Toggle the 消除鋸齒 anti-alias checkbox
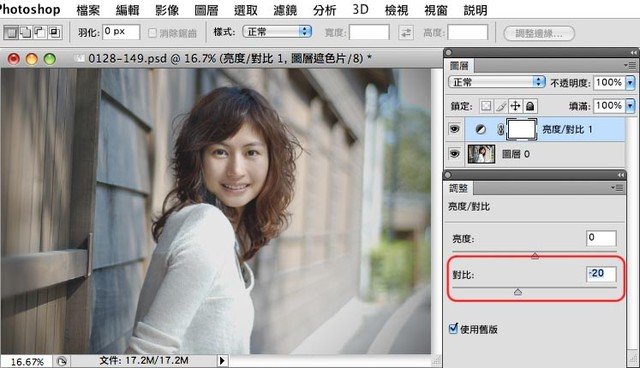 coord(152,33)
